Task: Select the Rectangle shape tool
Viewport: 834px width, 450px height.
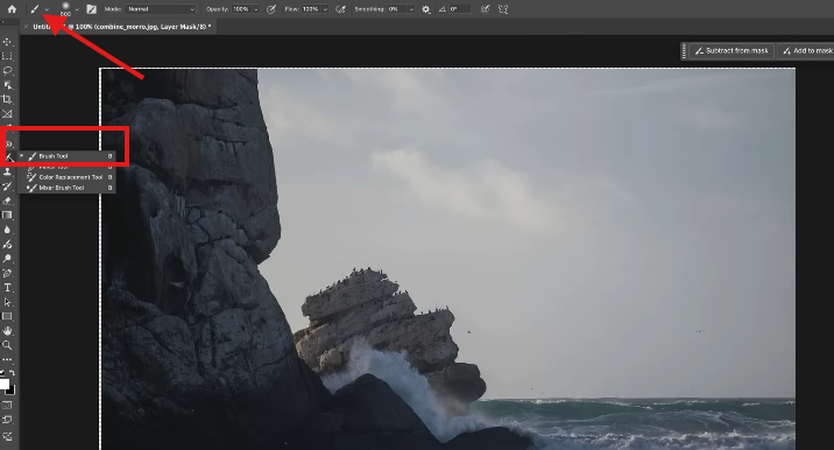Action: [7, 316]
